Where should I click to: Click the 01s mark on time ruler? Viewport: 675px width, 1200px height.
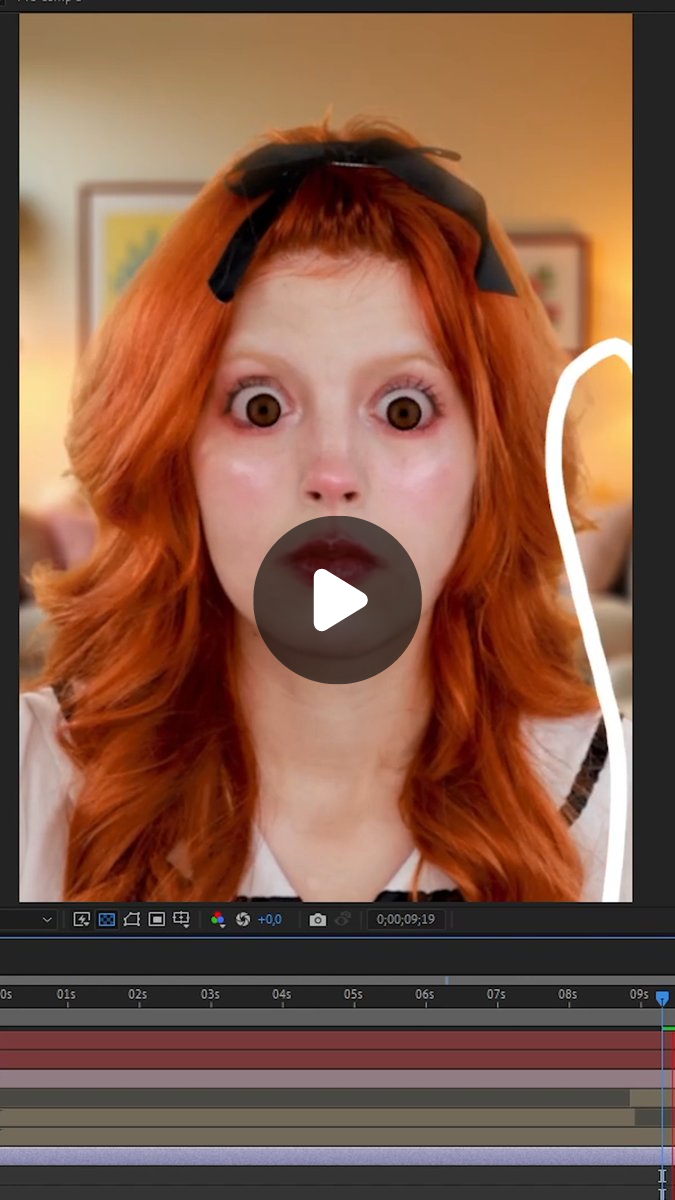coord(66,995)
